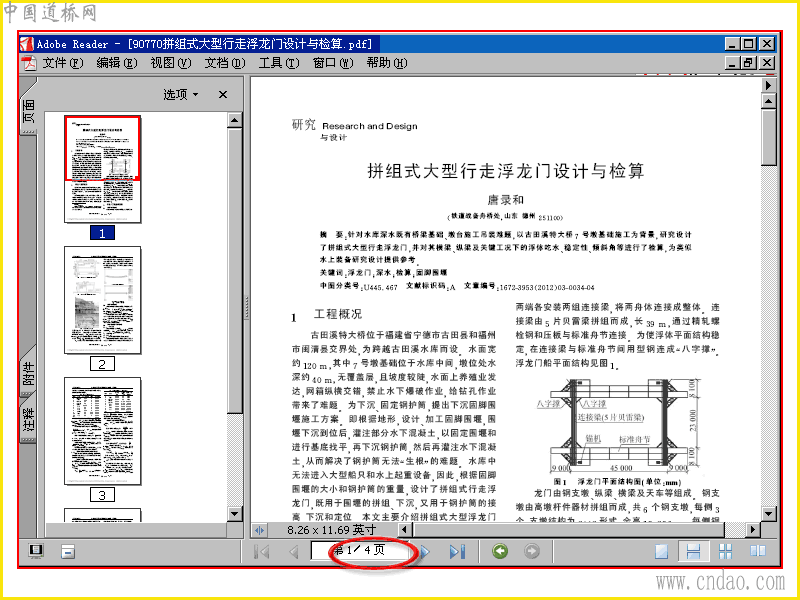The width and height of the screenshot is (800, 600).
Task: Advance to the next page
Action: (425, 551)
